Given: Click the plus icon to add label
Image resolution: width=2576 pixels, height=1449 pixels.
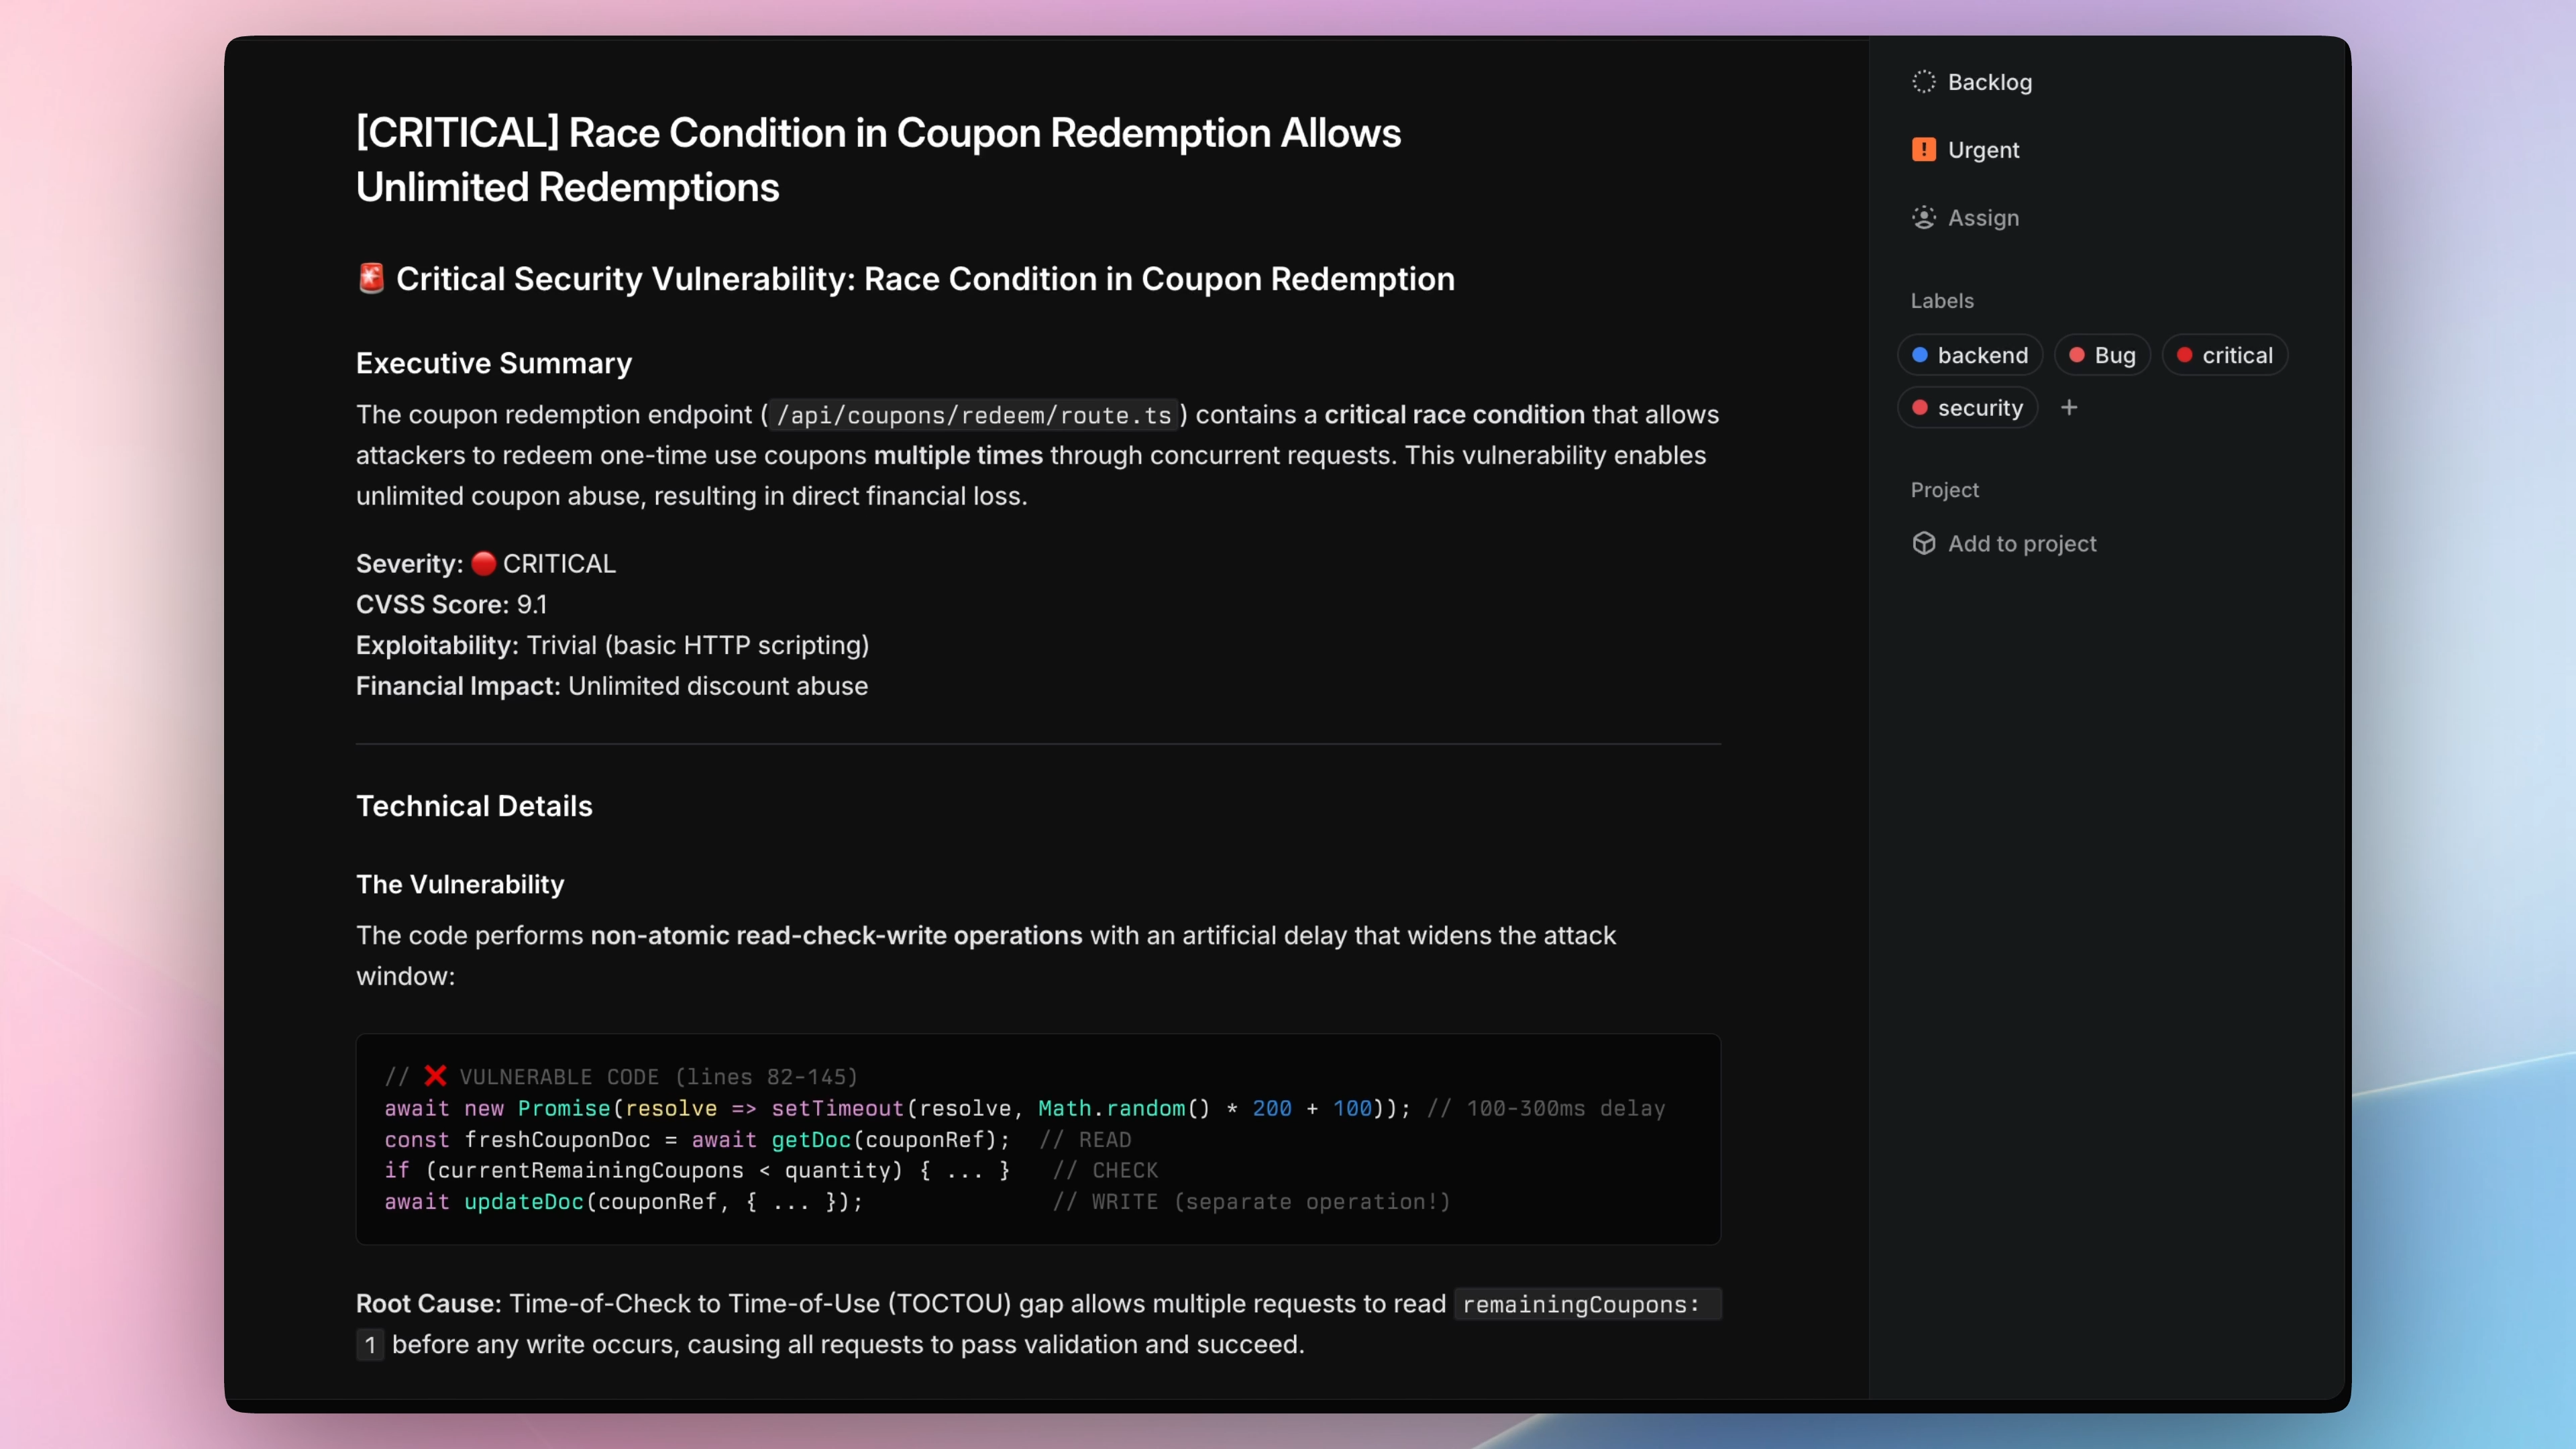Looking at the screenshot, I should pyautogui.click(x=2069, y=407).
